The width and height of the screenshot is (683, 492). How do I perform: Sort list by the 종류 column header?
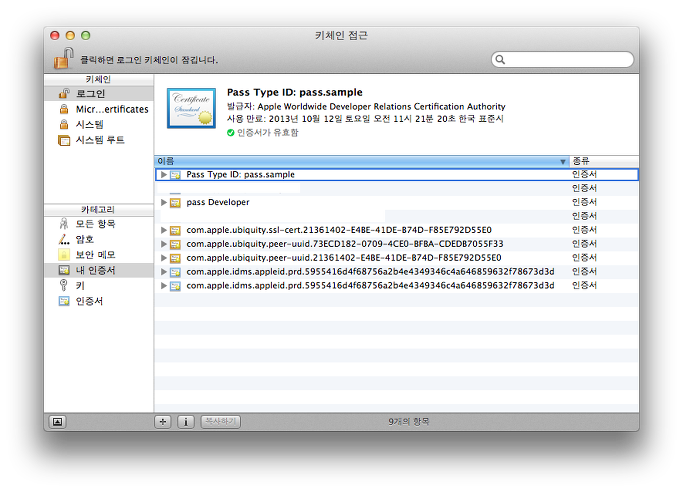pyautogui.click(x=605, y=162)
